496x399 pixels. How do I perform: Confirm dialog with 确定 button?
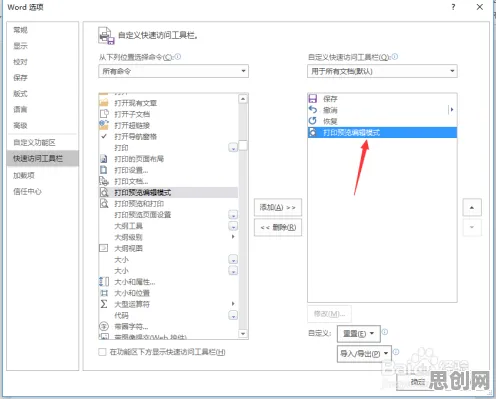[418, 382]
